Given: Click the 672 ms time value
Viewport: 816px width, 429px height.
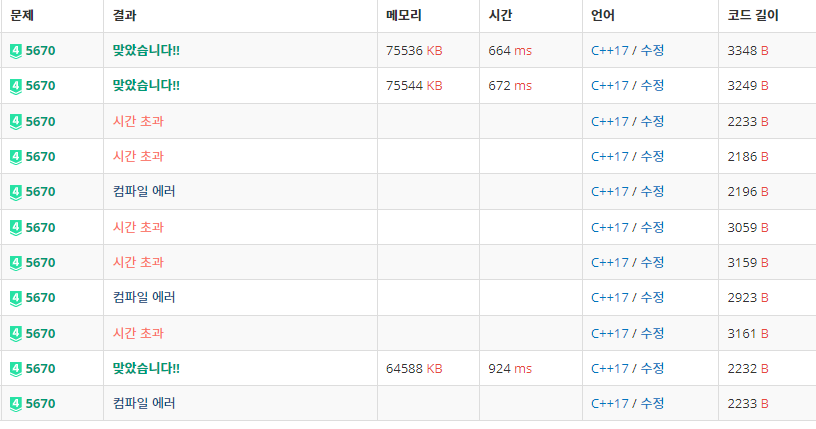Looking at the screenshot, I should [510, 86].
